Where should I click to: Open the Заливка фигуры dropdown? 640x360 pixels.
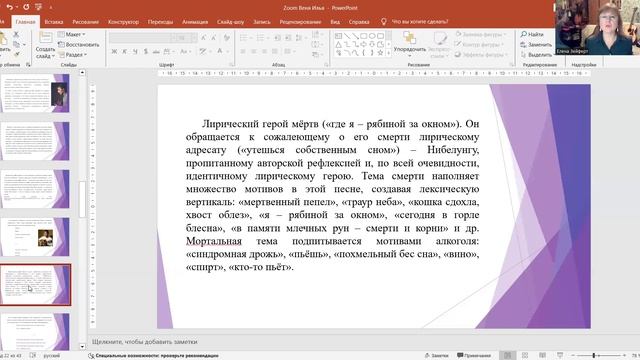(480, 34)
